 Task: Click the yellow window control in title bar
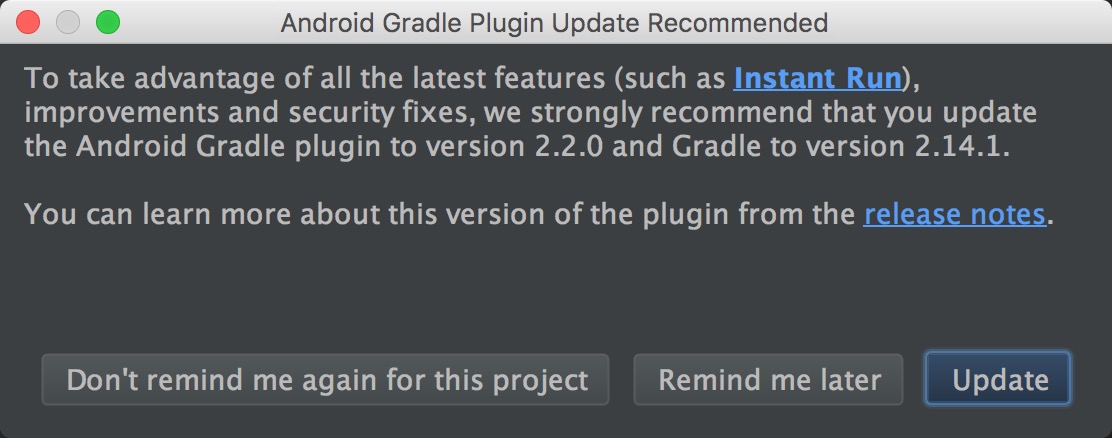(68, 22)
